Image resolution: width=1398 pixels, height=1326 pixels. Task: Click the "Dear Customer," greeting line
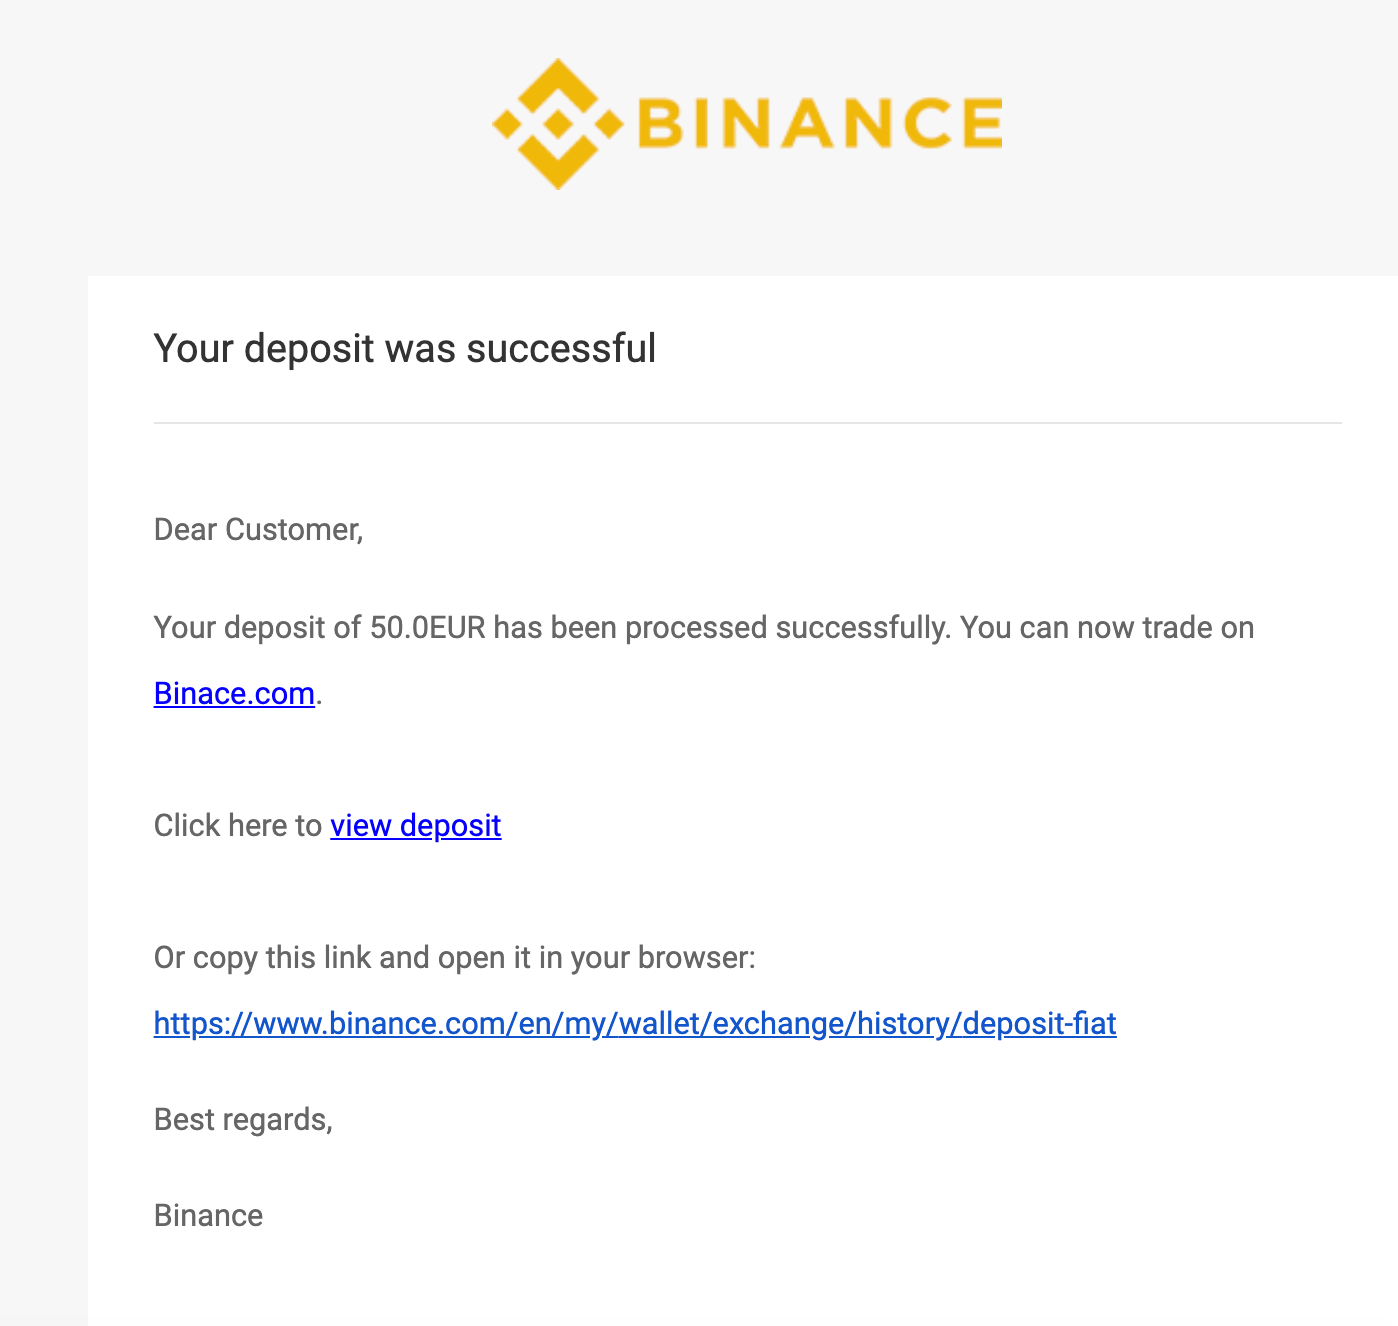click(x=258, y=529)
